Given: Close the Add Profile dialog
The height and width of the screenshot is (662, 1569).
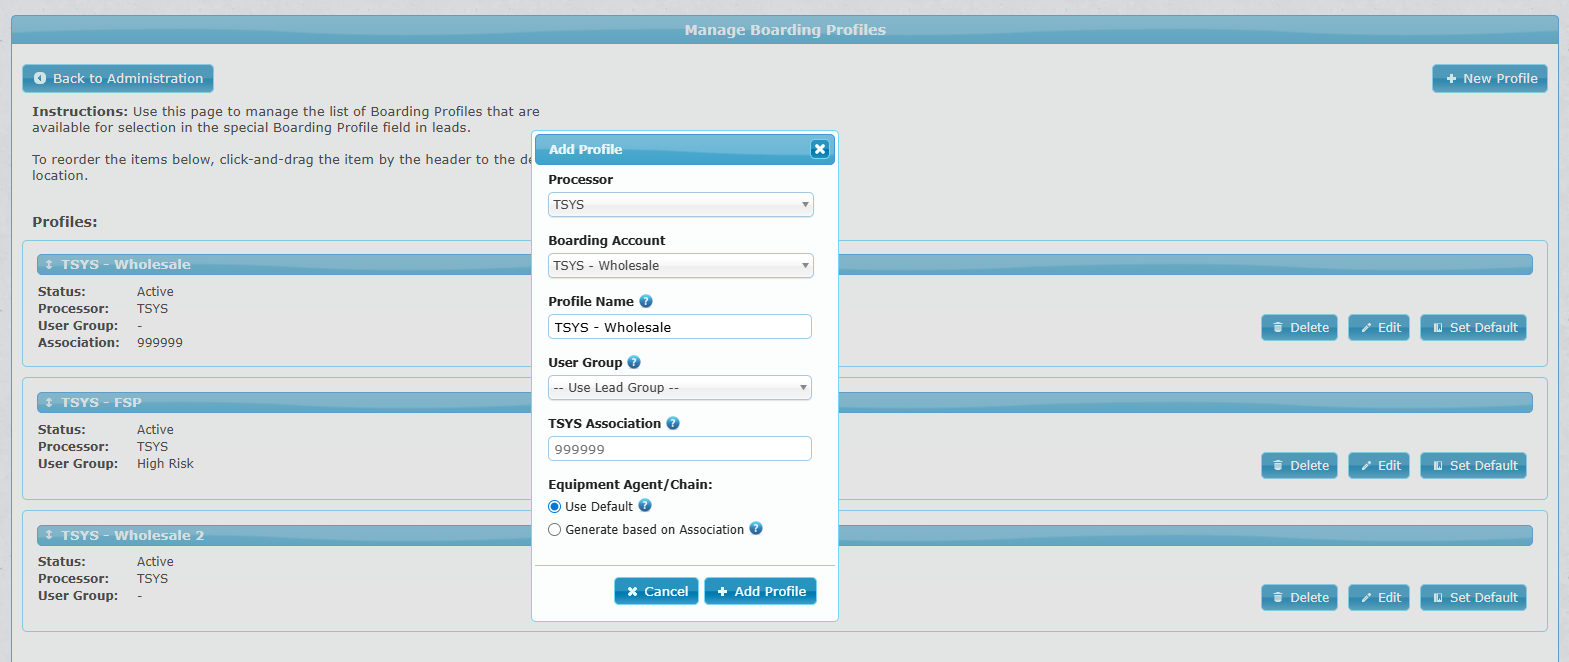Looking at the screenshot, I should [820, 149].
